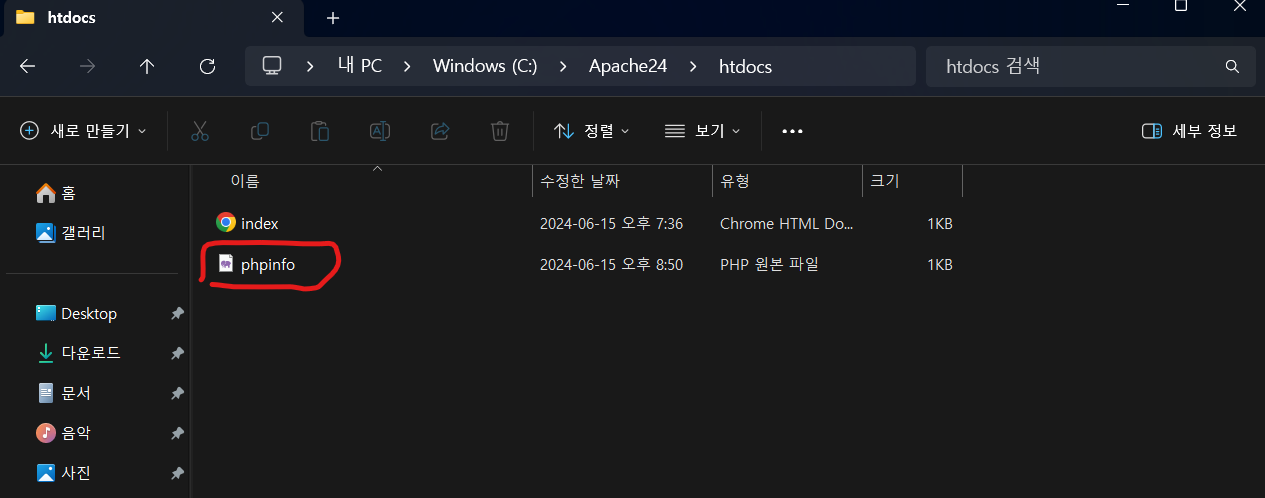
Task: Select the phpinfo file name
Action: pos(268,264)
